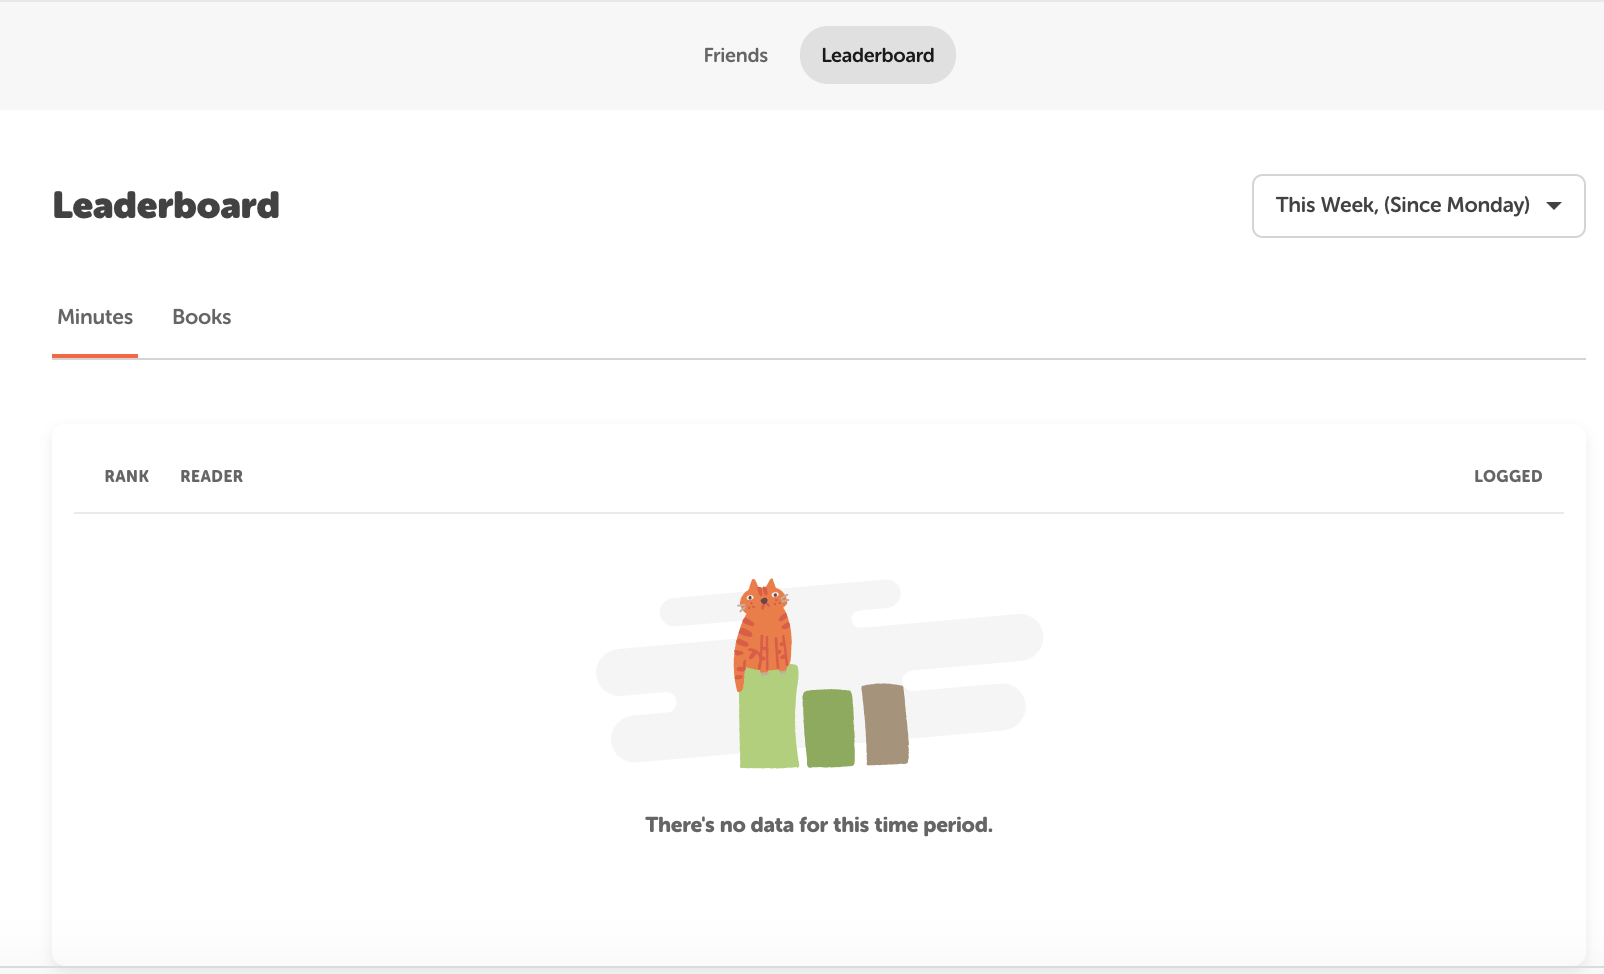Sort by the RANK column header
Screen dimensions: 1604x974
[126, 476]
